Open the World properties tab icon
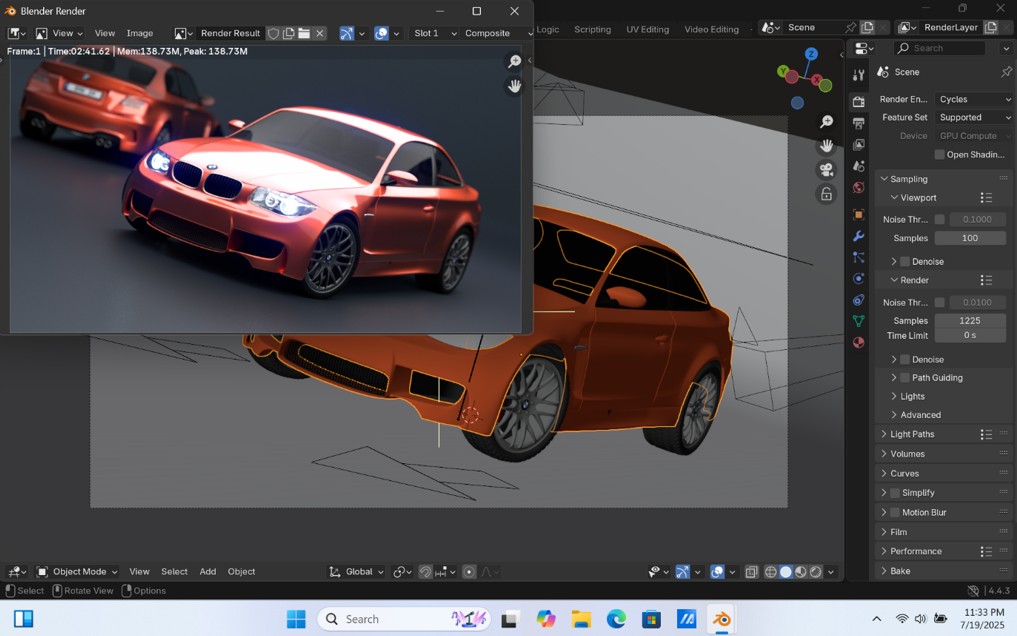1017x636 pixels. (x=858, y=188)
